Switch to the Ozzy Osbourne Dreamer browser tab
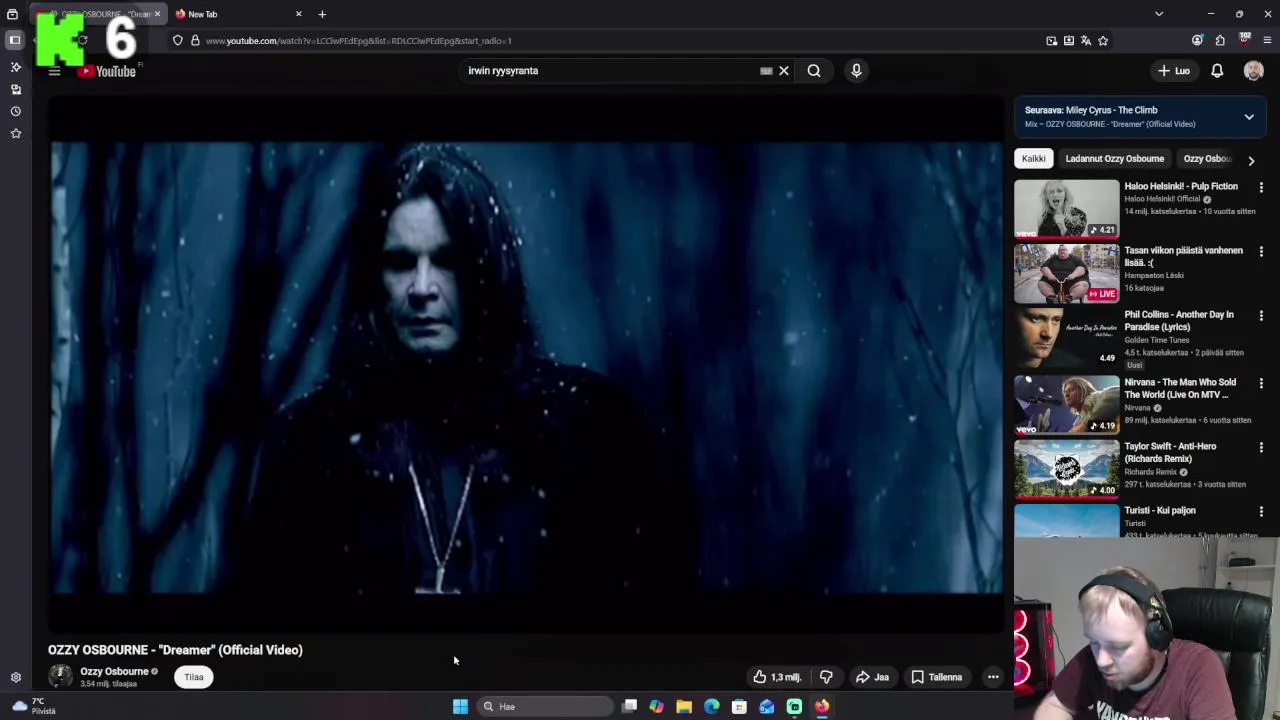 (100, 14)
